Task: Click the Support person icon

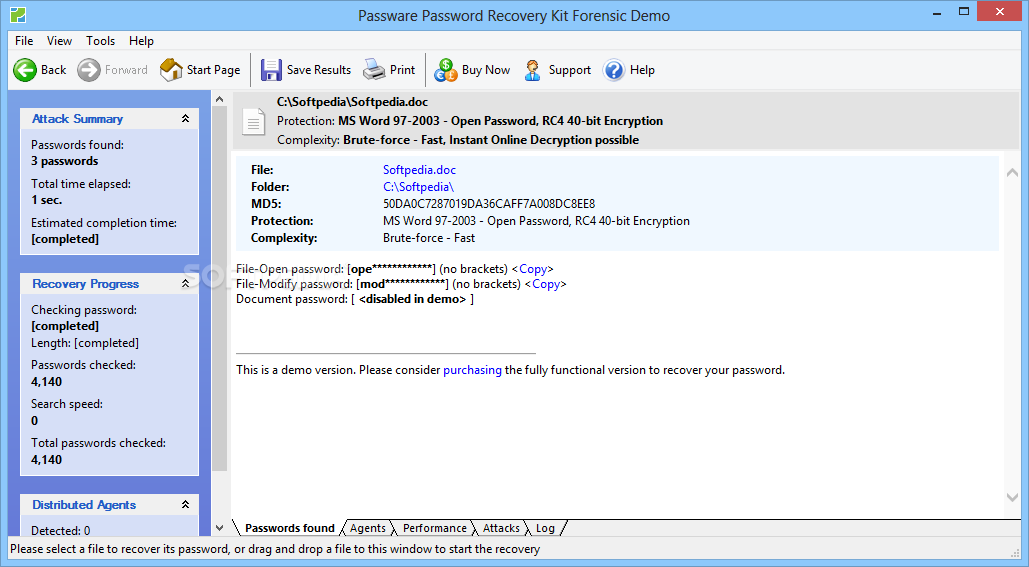Action: pos(532,70)
